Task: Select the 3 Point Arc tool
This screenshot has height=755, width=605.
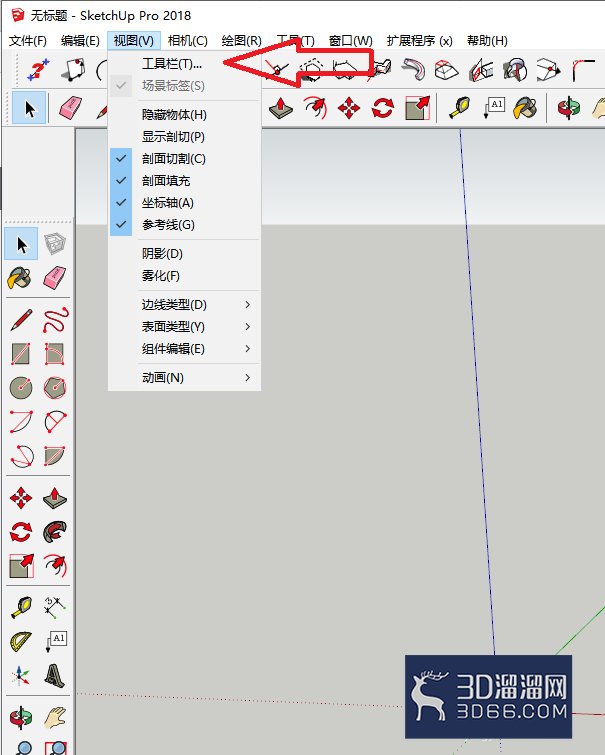Action: pyautogui.click(x=22, y=456)
